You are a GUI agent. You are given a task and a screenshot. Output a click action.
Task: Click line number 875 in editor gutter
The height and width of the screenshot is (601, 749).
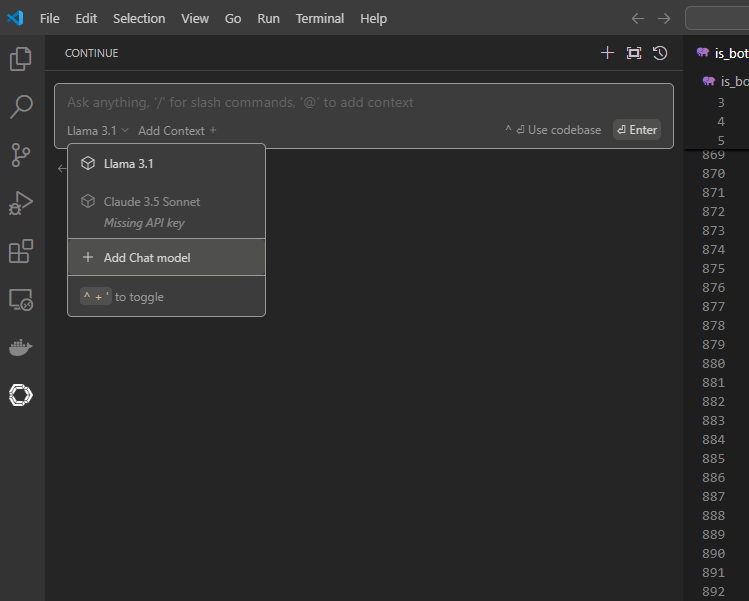713,268
